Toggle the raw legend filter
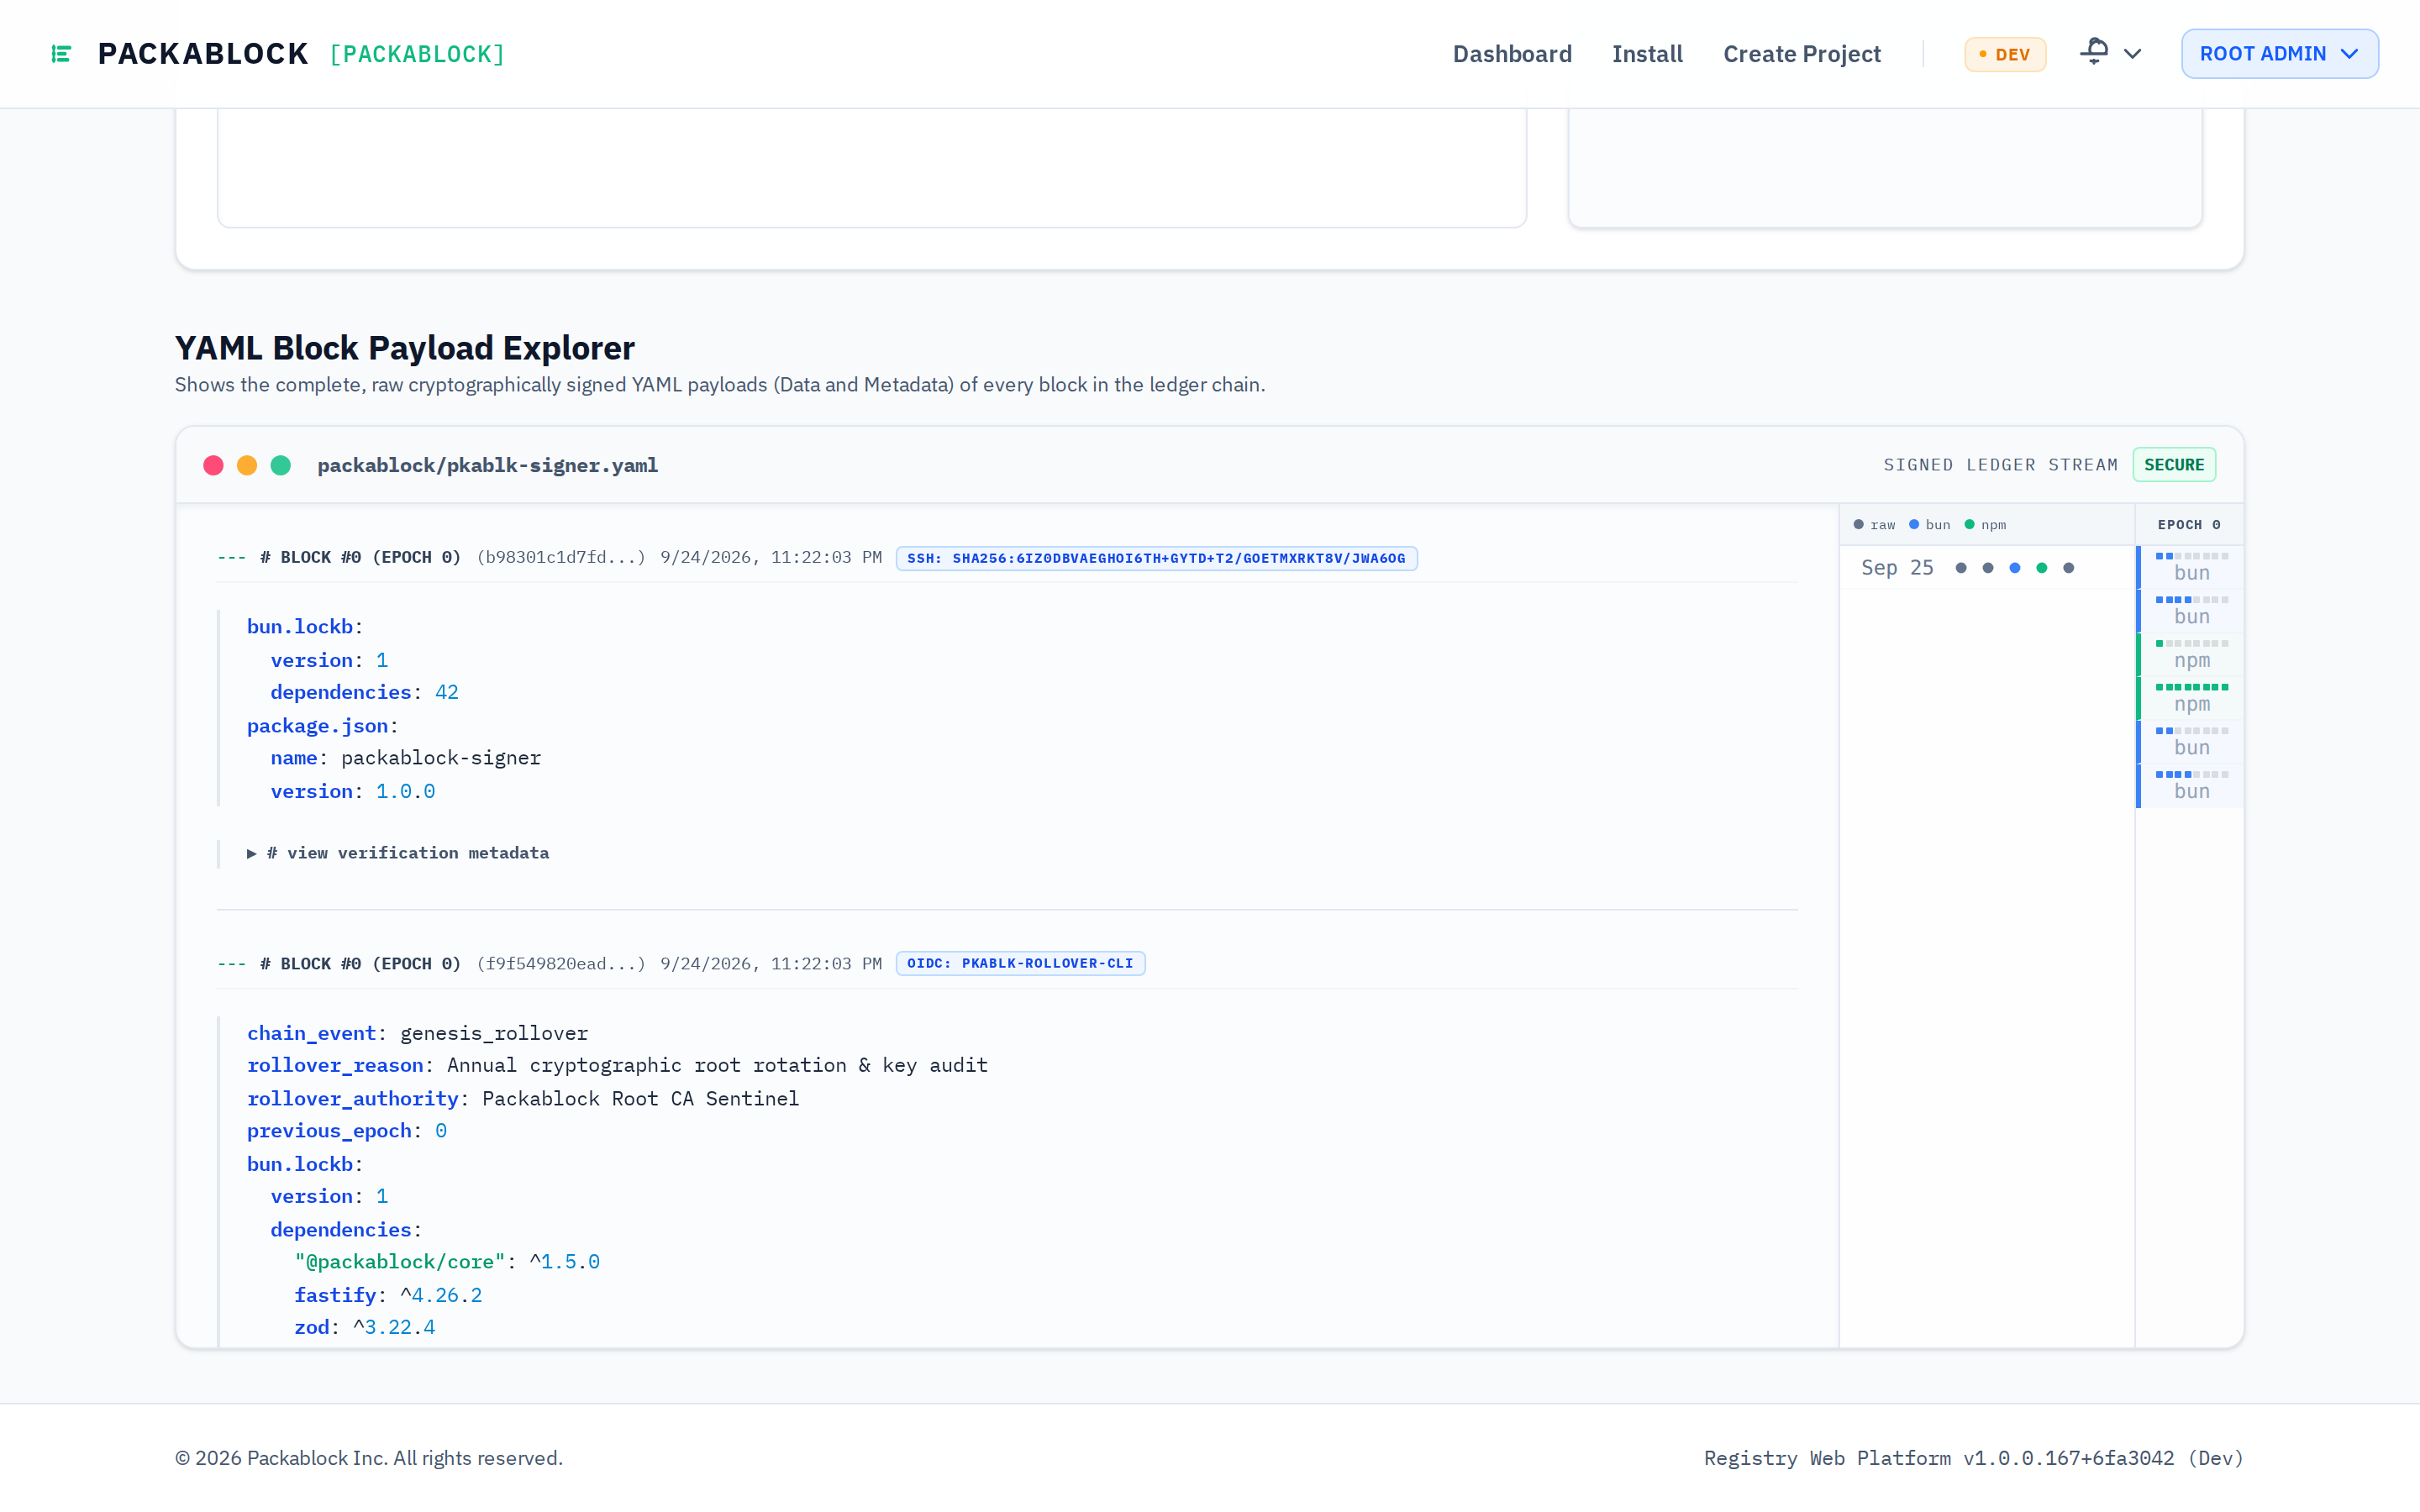 point(1874,525)
